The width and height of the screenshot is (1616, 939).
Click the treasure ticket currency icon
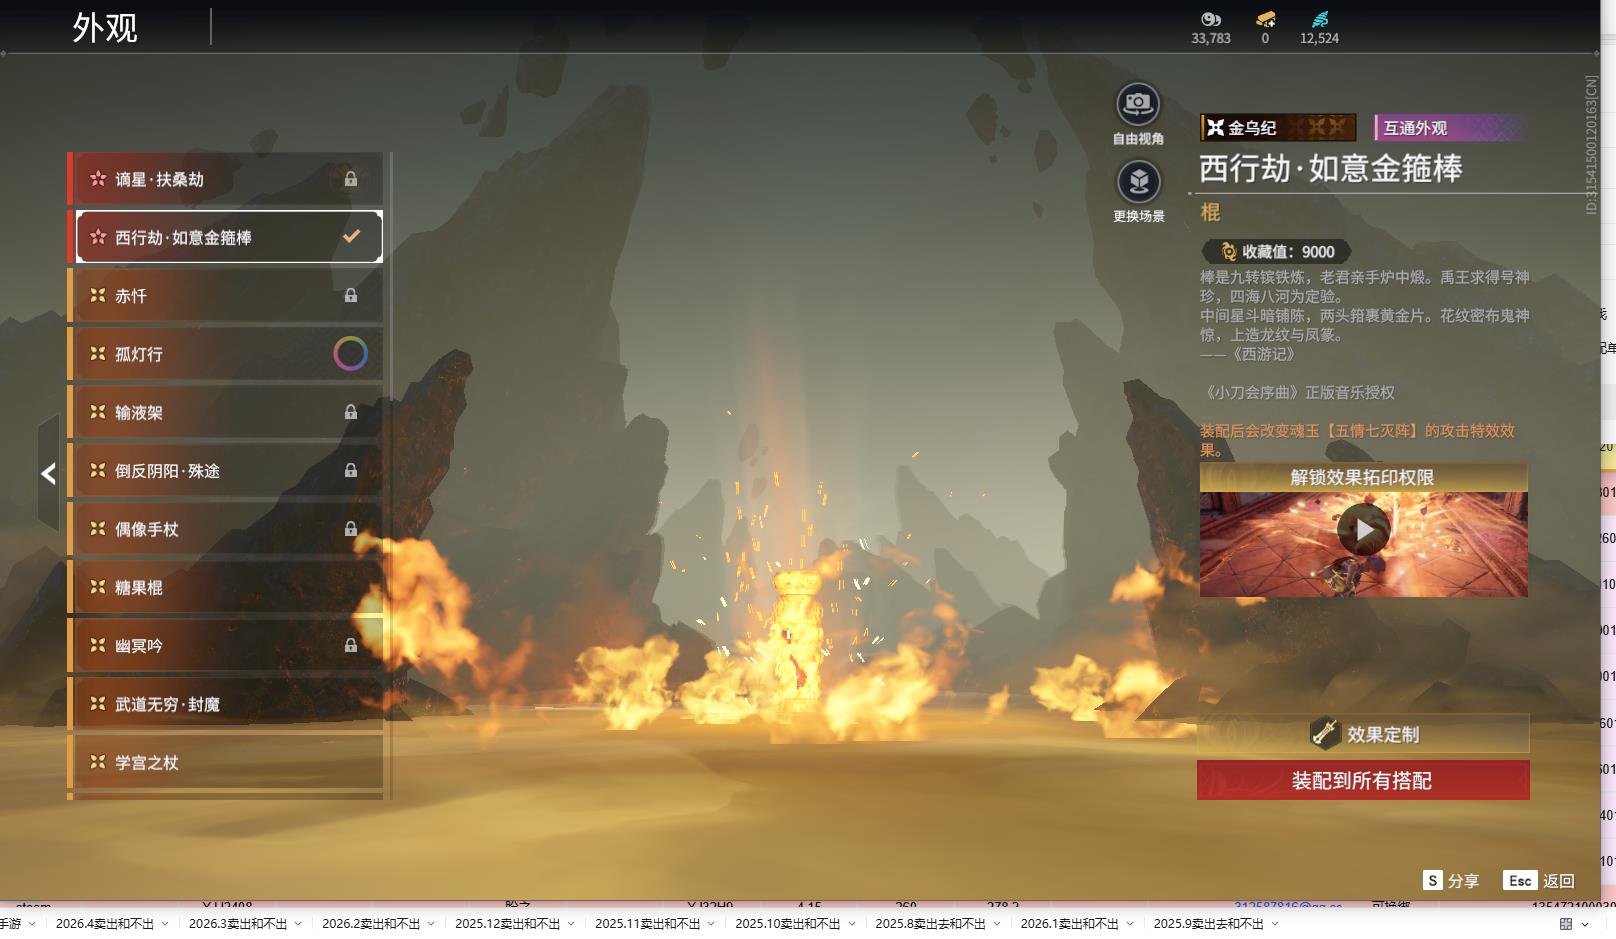coord(1265,19)
